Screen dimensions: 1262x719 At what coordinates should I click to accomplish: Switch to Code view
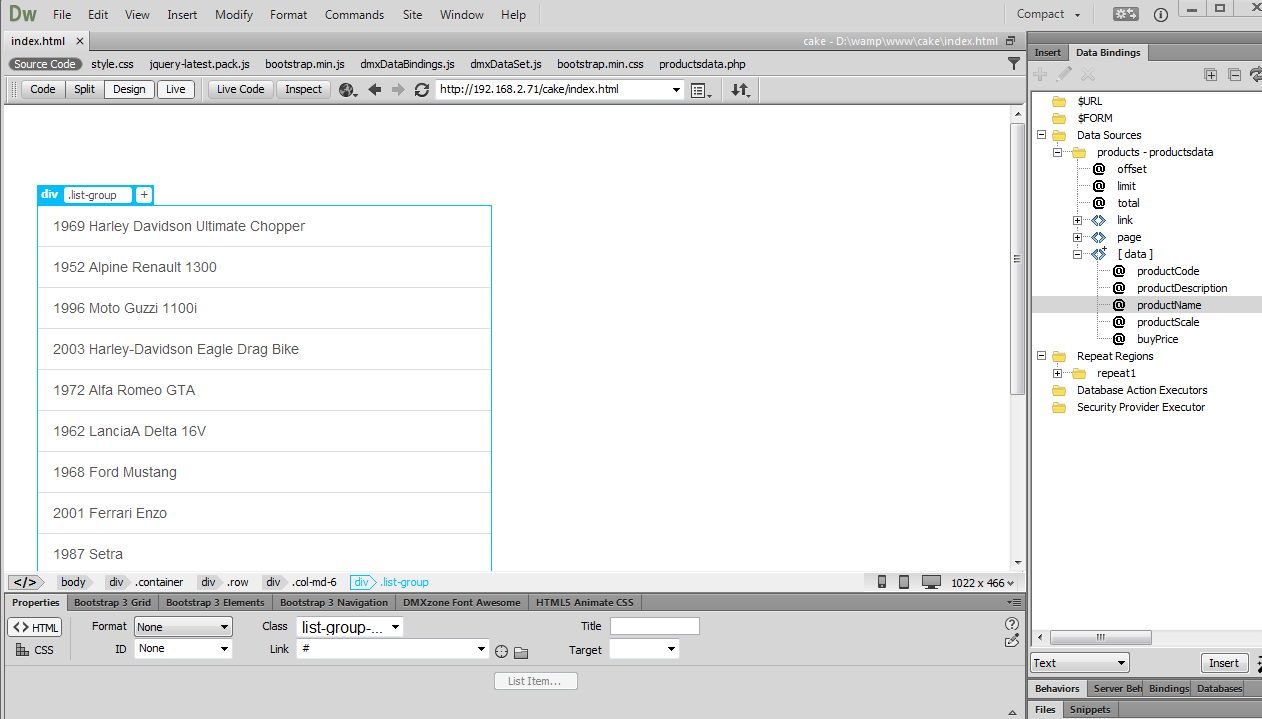(x=43, y=89)
